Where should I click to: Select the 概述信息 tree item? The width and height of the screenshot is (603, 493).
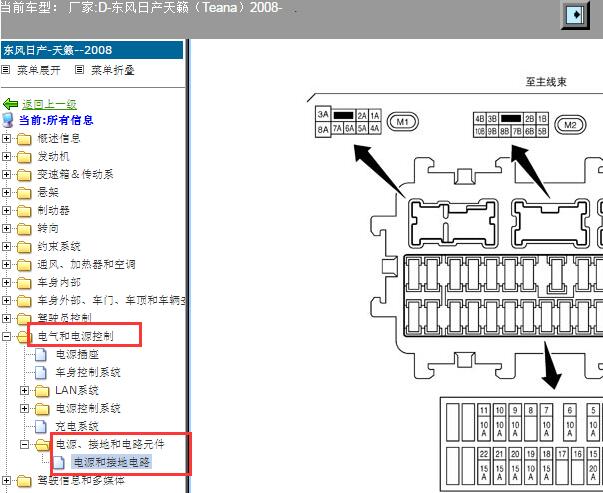coord(58,138)
